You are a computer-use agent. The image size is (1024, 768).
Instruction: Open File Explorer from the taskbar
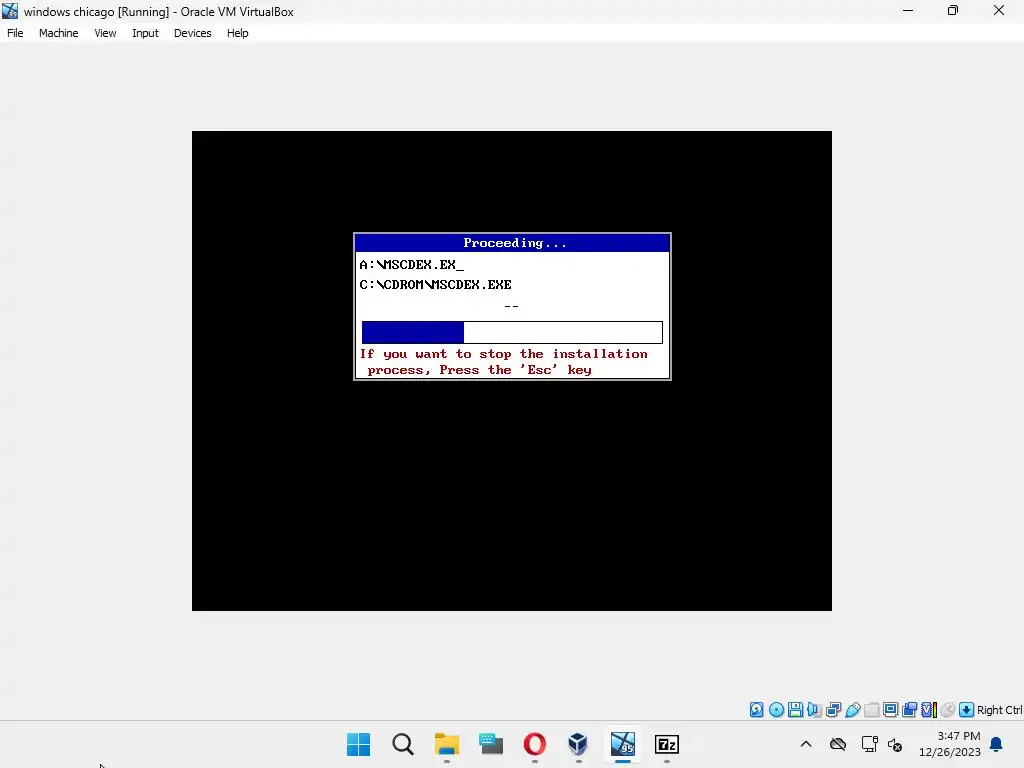[x=447, y=744]
